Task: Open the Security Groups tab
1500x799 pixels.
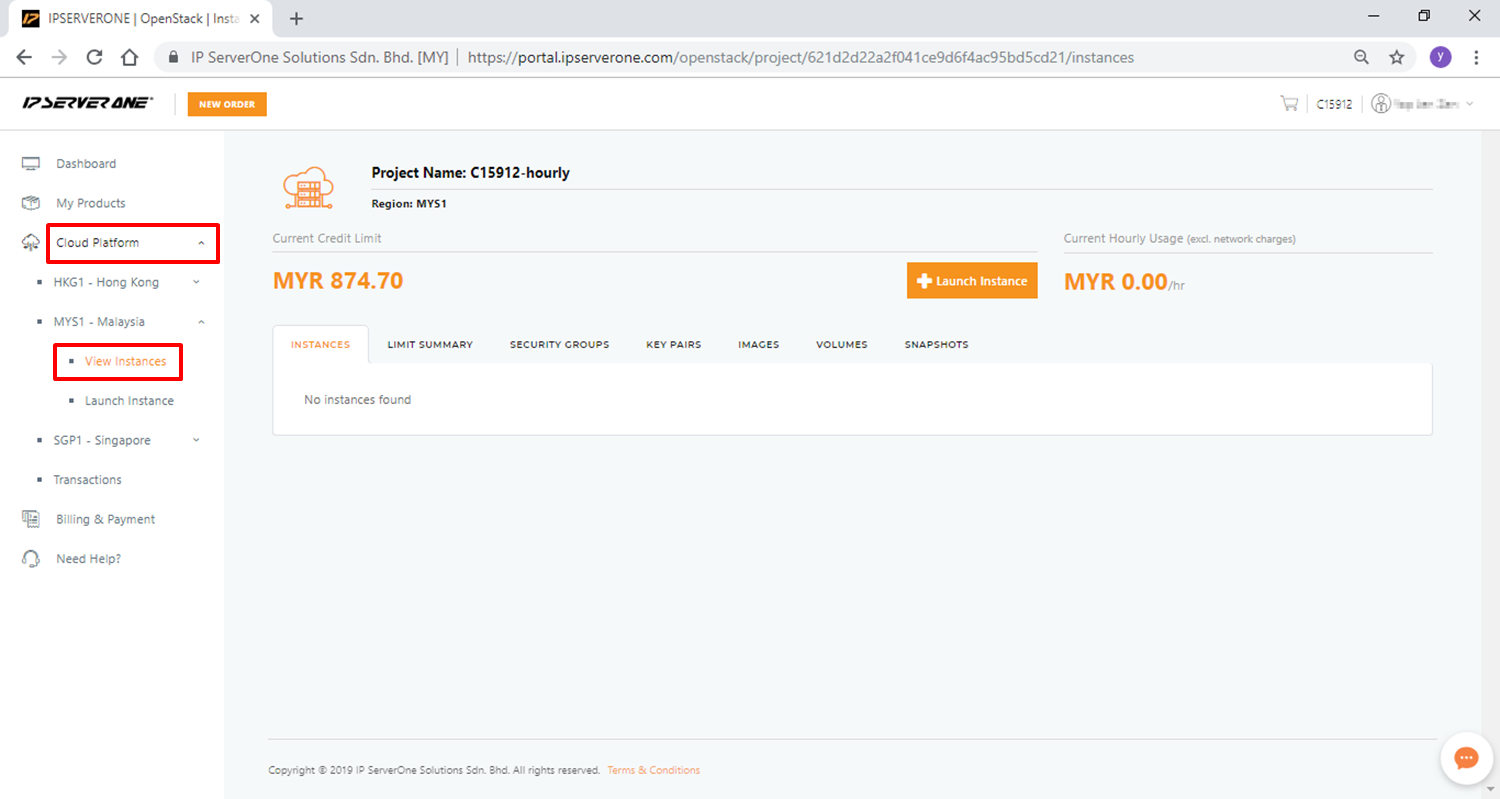Action: coord(559,344)
